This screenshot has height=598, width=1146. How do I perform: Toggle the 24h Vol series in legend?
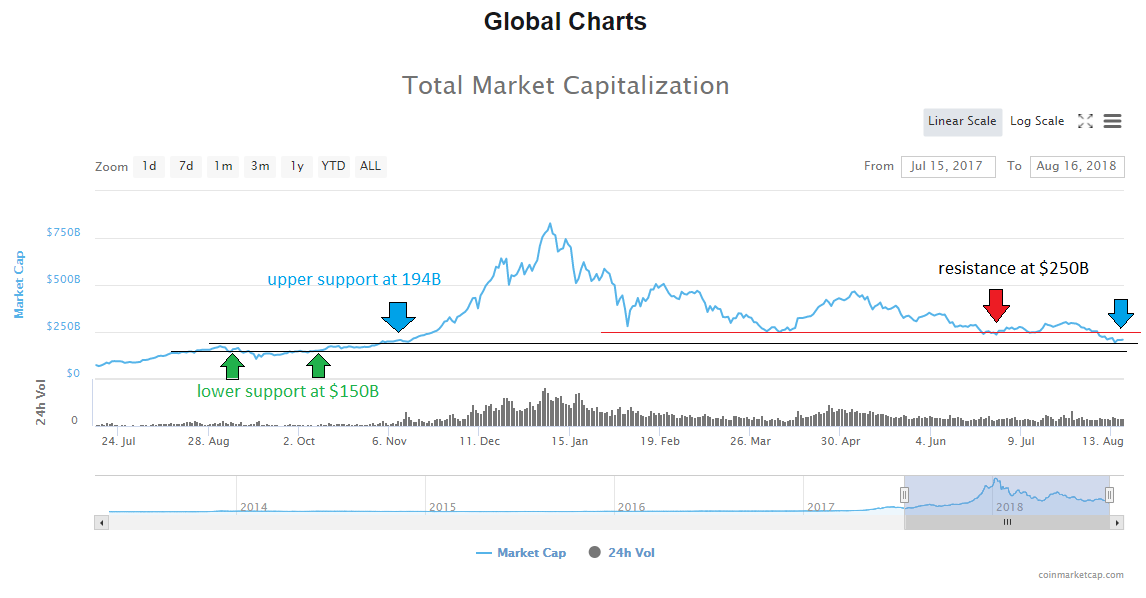[x=622, y=553]
